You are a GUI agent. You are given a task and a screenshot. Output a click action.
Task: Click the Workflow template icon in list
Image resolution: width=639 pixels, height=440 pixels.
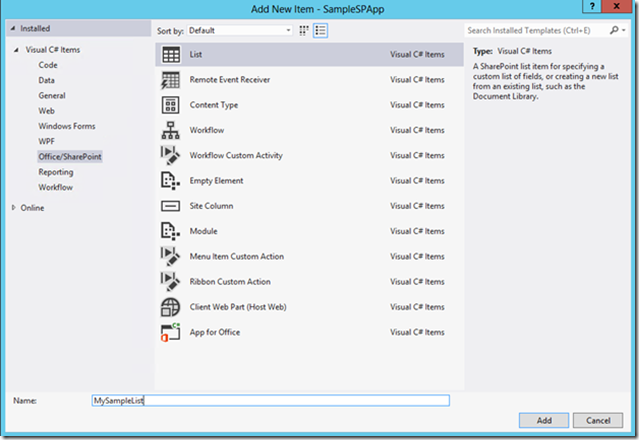coord(170,130)
